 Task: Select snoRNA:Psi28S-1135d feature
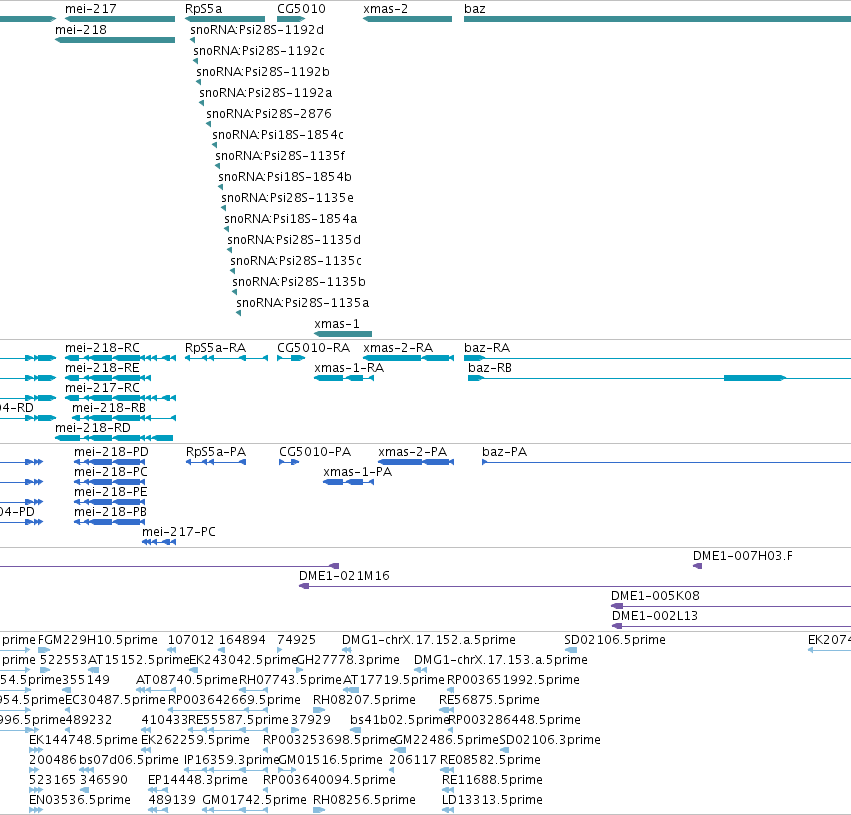tap(230, 250)
